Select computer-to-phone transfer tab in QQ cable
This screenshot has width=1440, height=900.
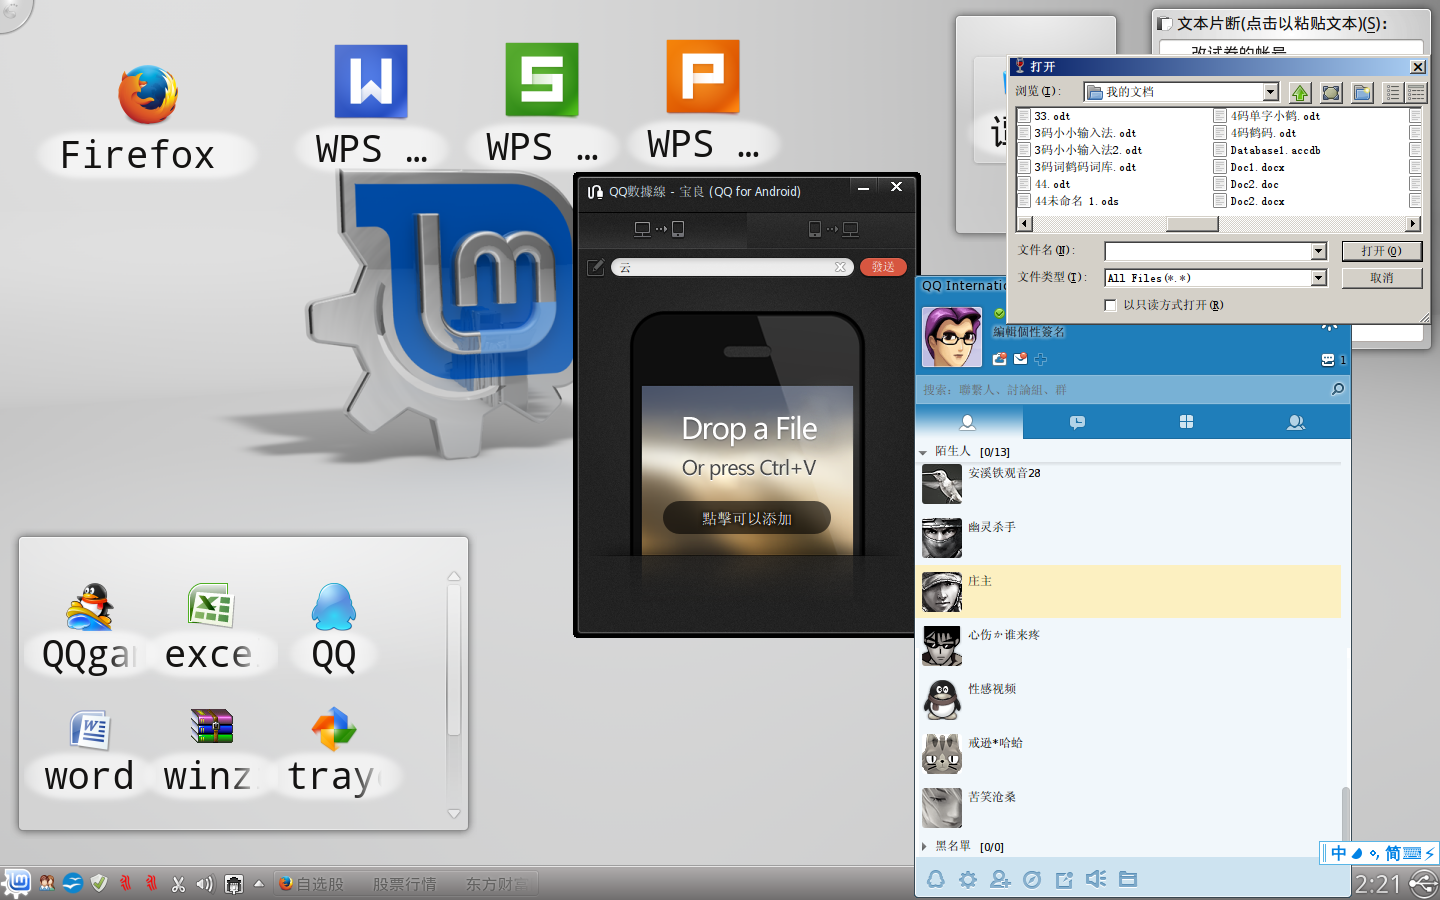(x=660, y=229)
